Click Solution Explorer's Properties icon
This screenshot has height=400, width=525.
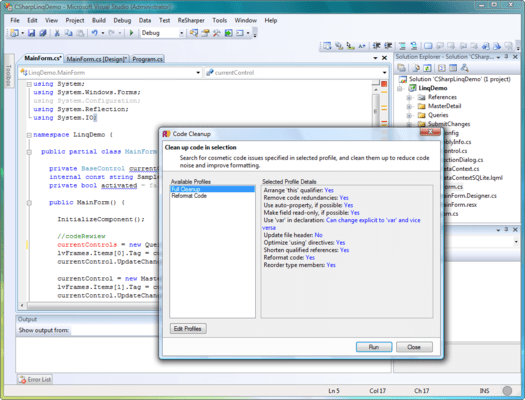(401, 68)
